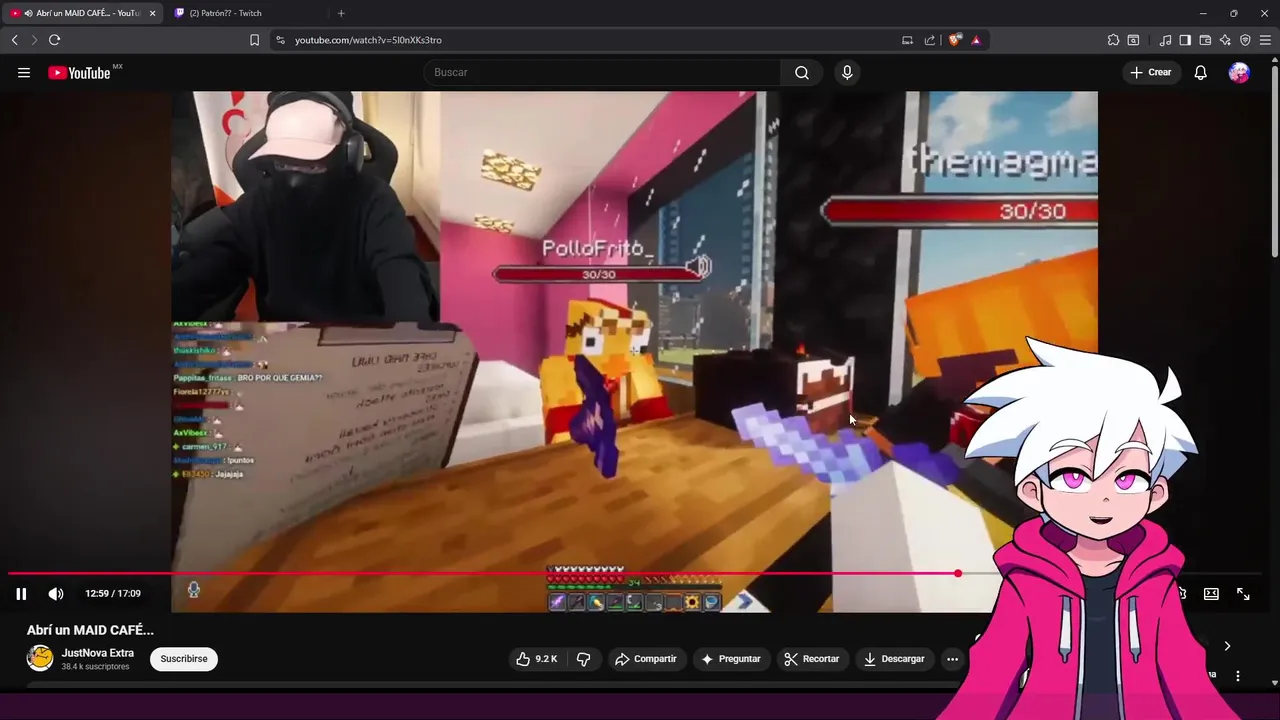Click the search magnifier button
1280x720 pixels.
[802, 73]
